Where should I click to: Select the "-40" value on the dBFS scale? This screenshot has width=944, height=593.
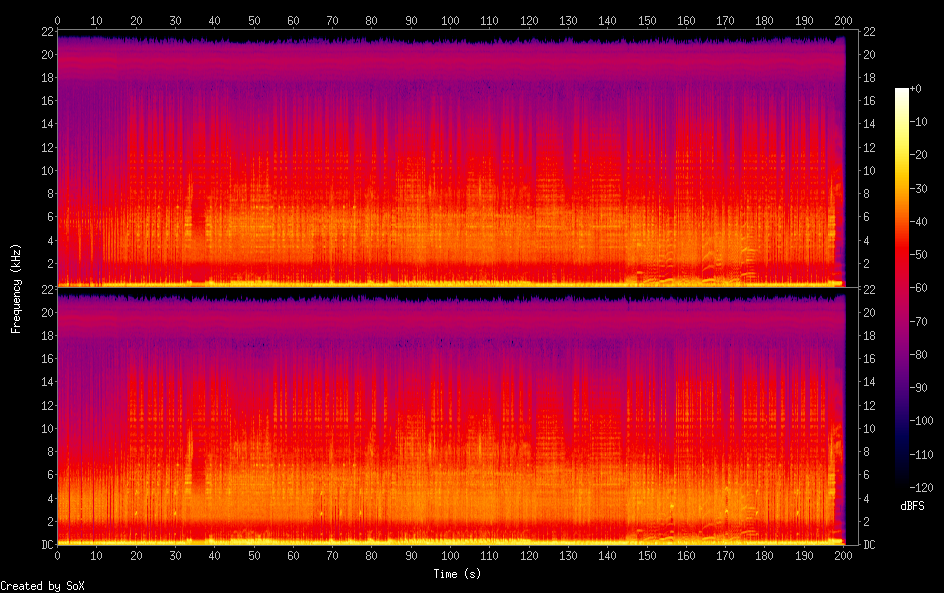(x=918, y=222)
